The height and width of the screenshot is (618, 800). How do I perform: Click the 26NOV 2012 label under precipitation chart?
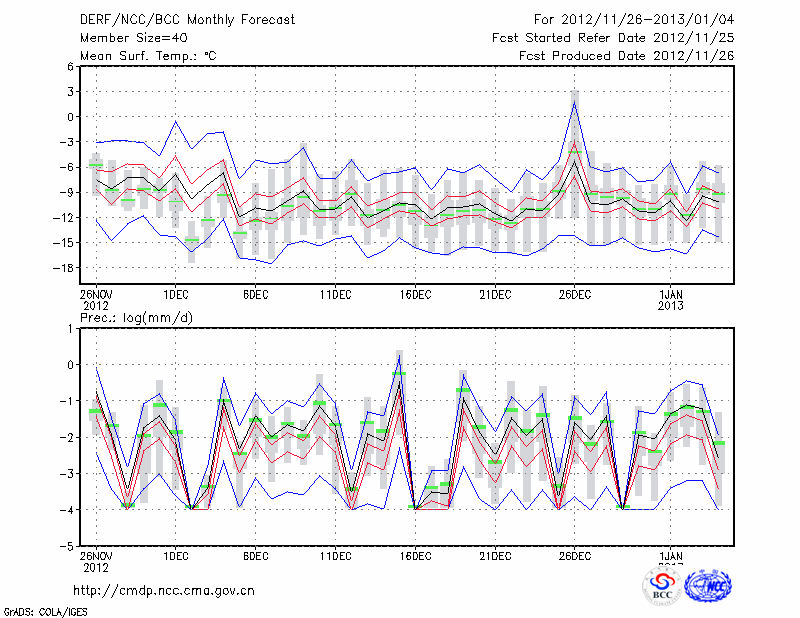pyautogui.click(x=96, y=561)
